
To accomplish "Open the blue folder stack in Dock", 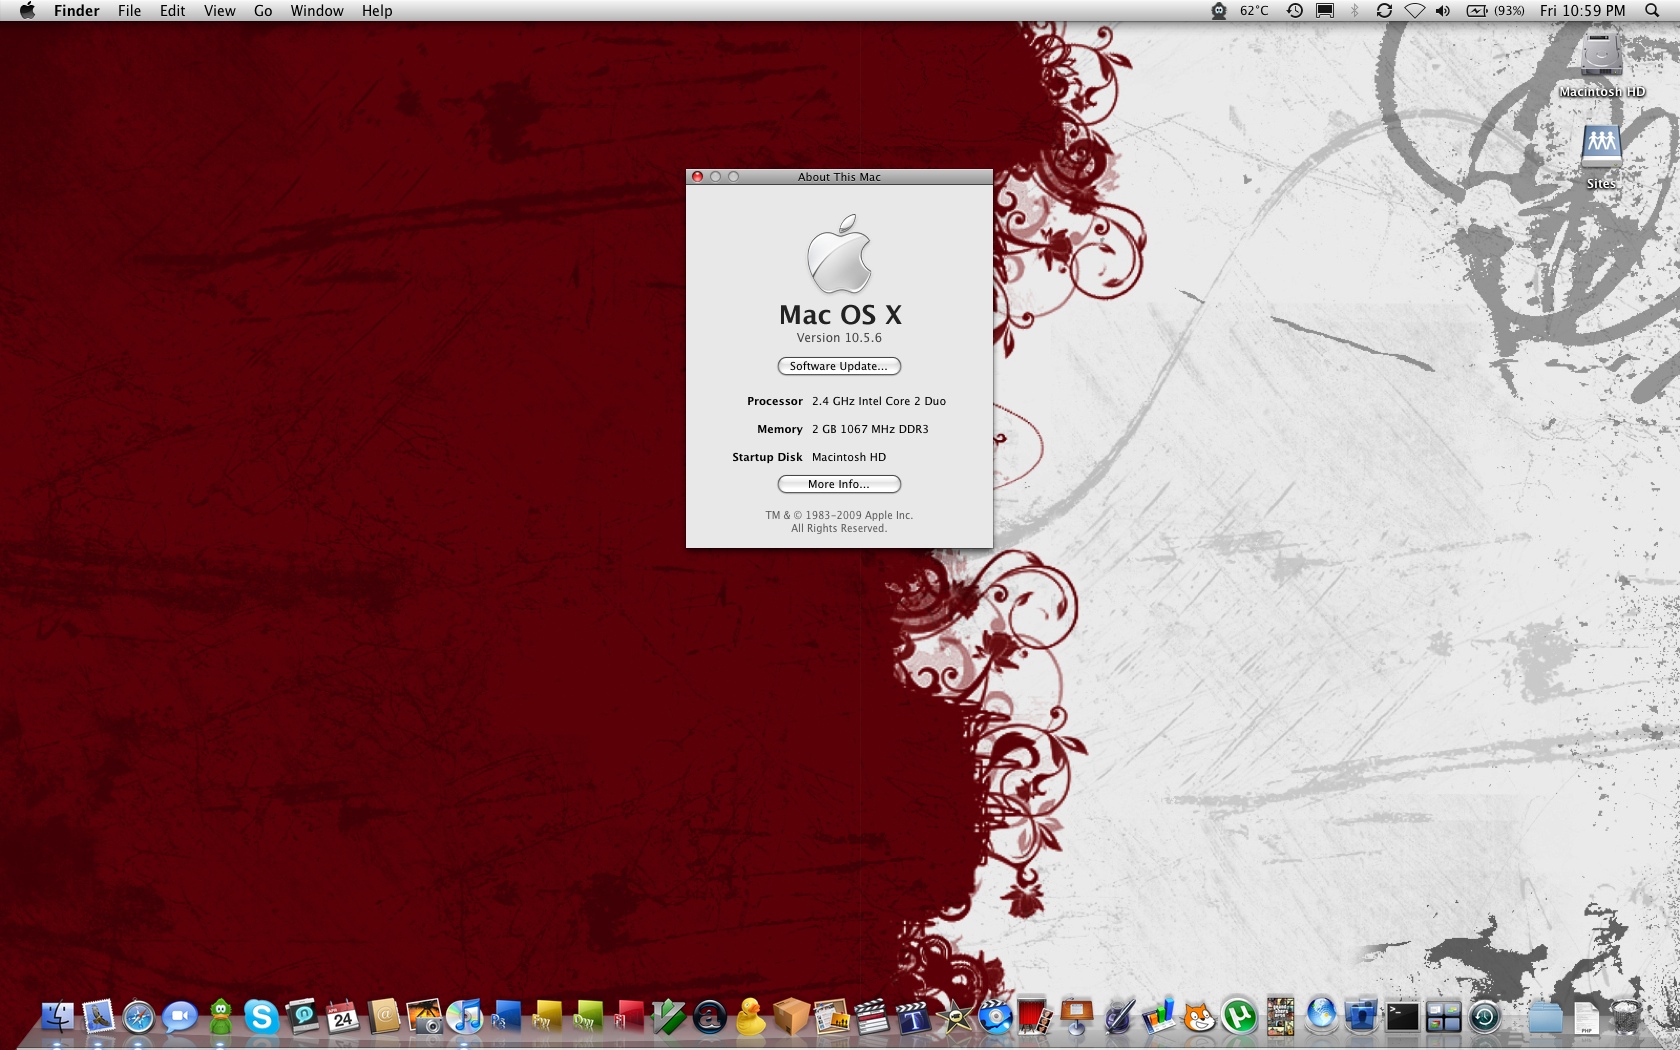I will tap(1545, 1017).
